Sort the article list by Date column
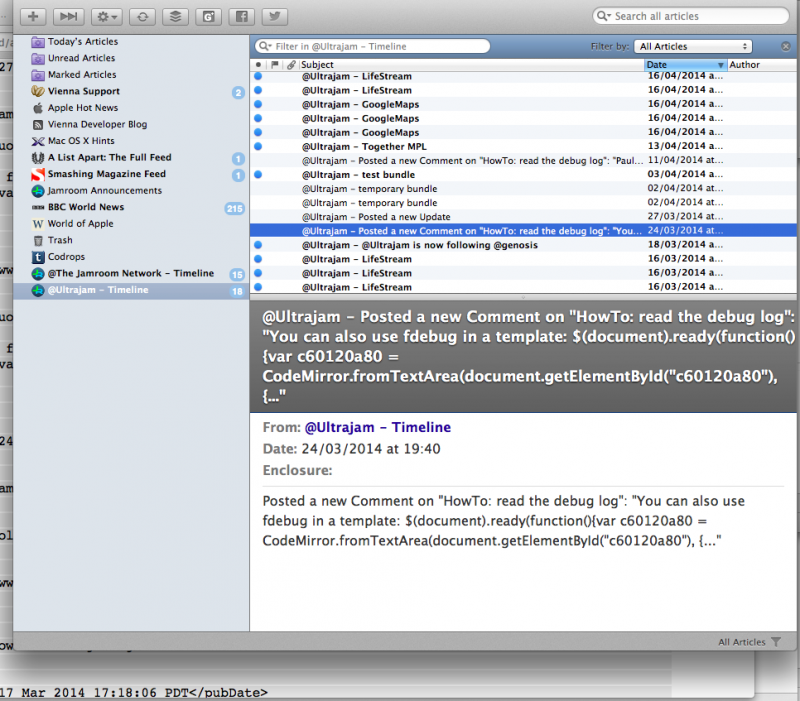This screenshot has width=800, height=701. 684,64
